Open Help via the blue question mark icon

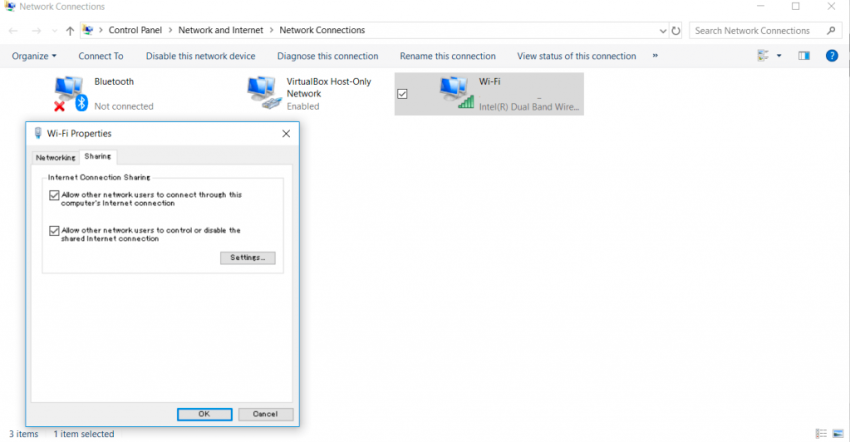point(832,55)
